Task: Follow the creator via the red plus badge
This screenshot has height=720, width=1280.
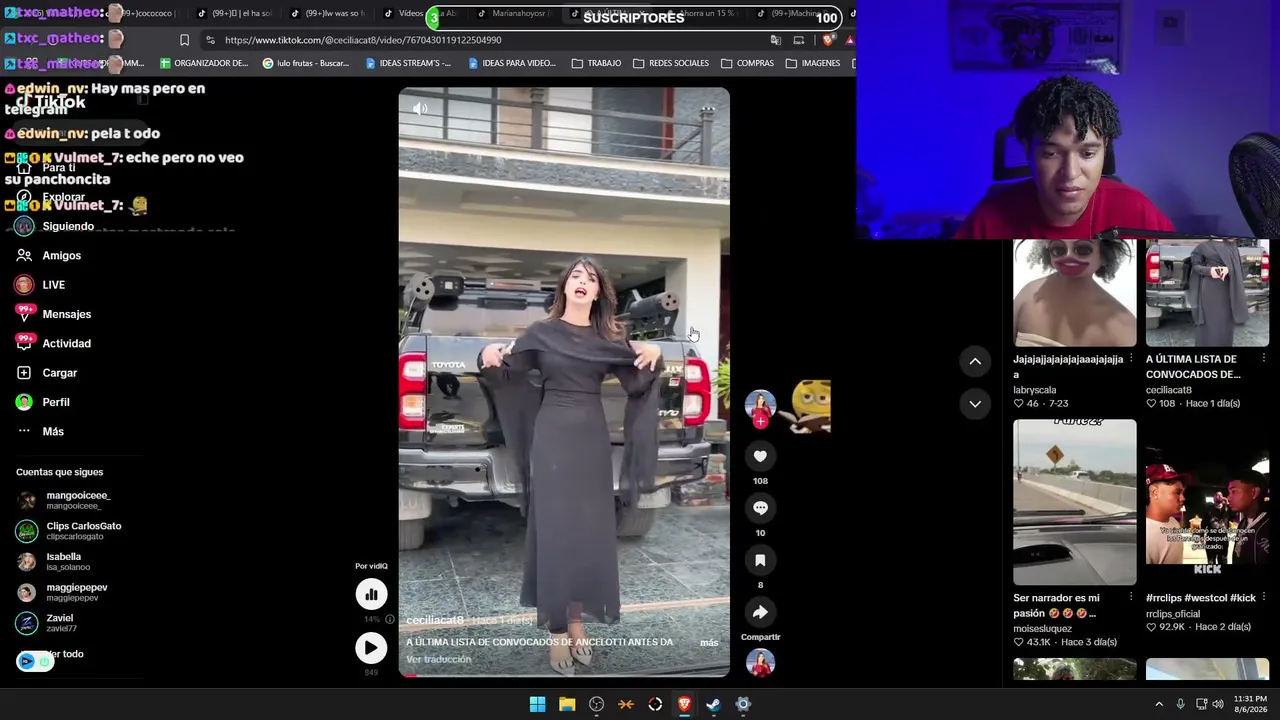Action: point(760,422)
